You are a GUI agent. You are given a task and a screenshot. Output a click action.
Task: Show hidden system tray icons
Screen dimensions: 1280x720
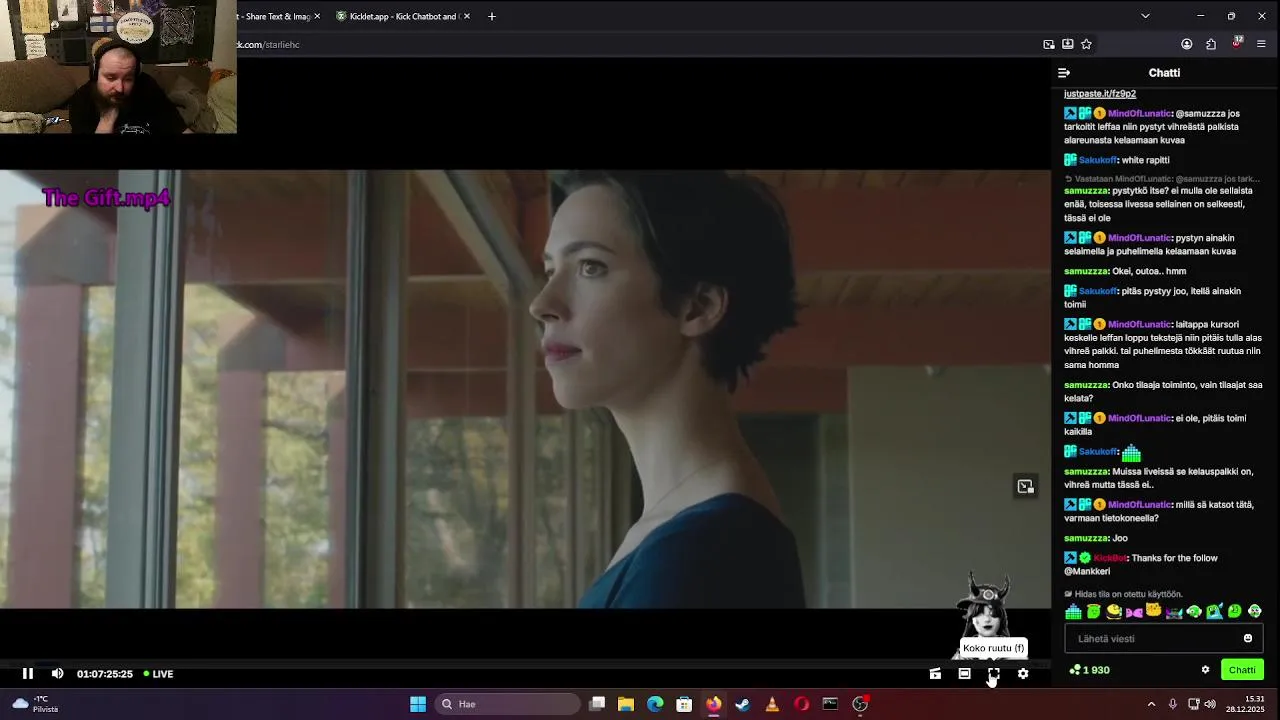pyautogui.click(x=1151, y=704)
